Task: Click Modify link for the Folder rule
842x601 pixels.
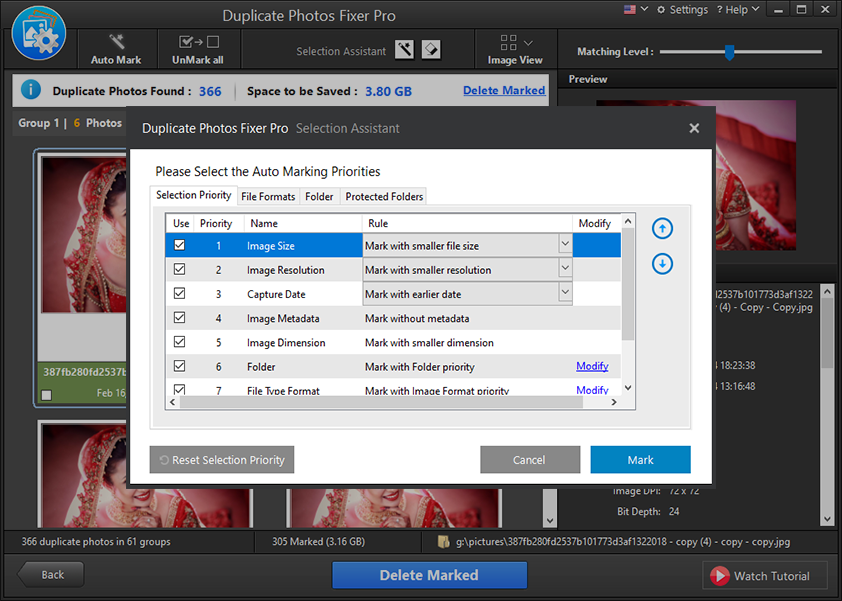Action: click(592, 366)
